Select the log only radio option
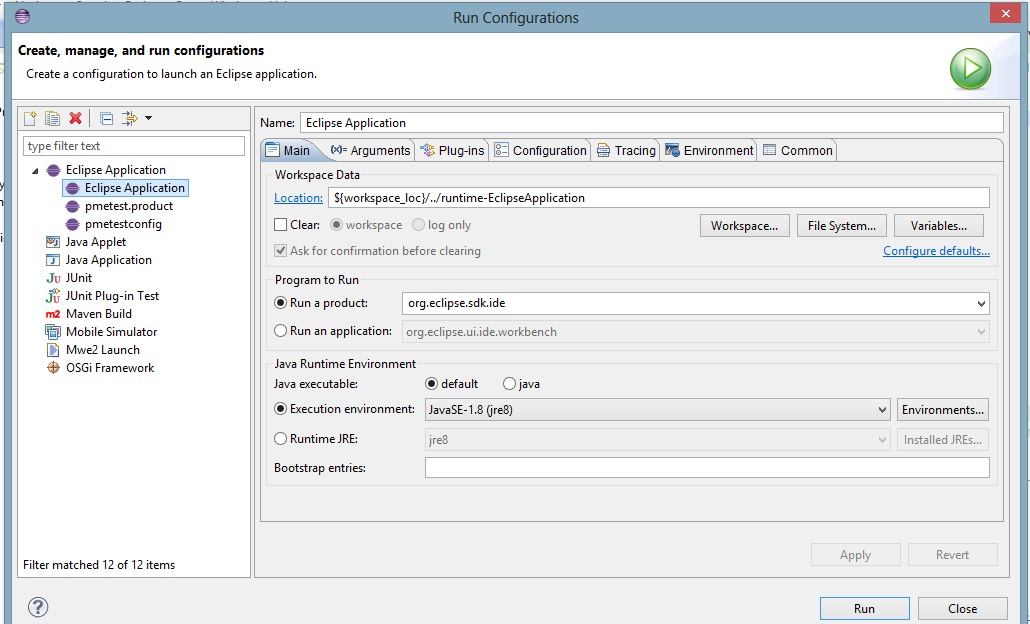The height and width of the screenshot is (624, 1030). pos(418,225)
